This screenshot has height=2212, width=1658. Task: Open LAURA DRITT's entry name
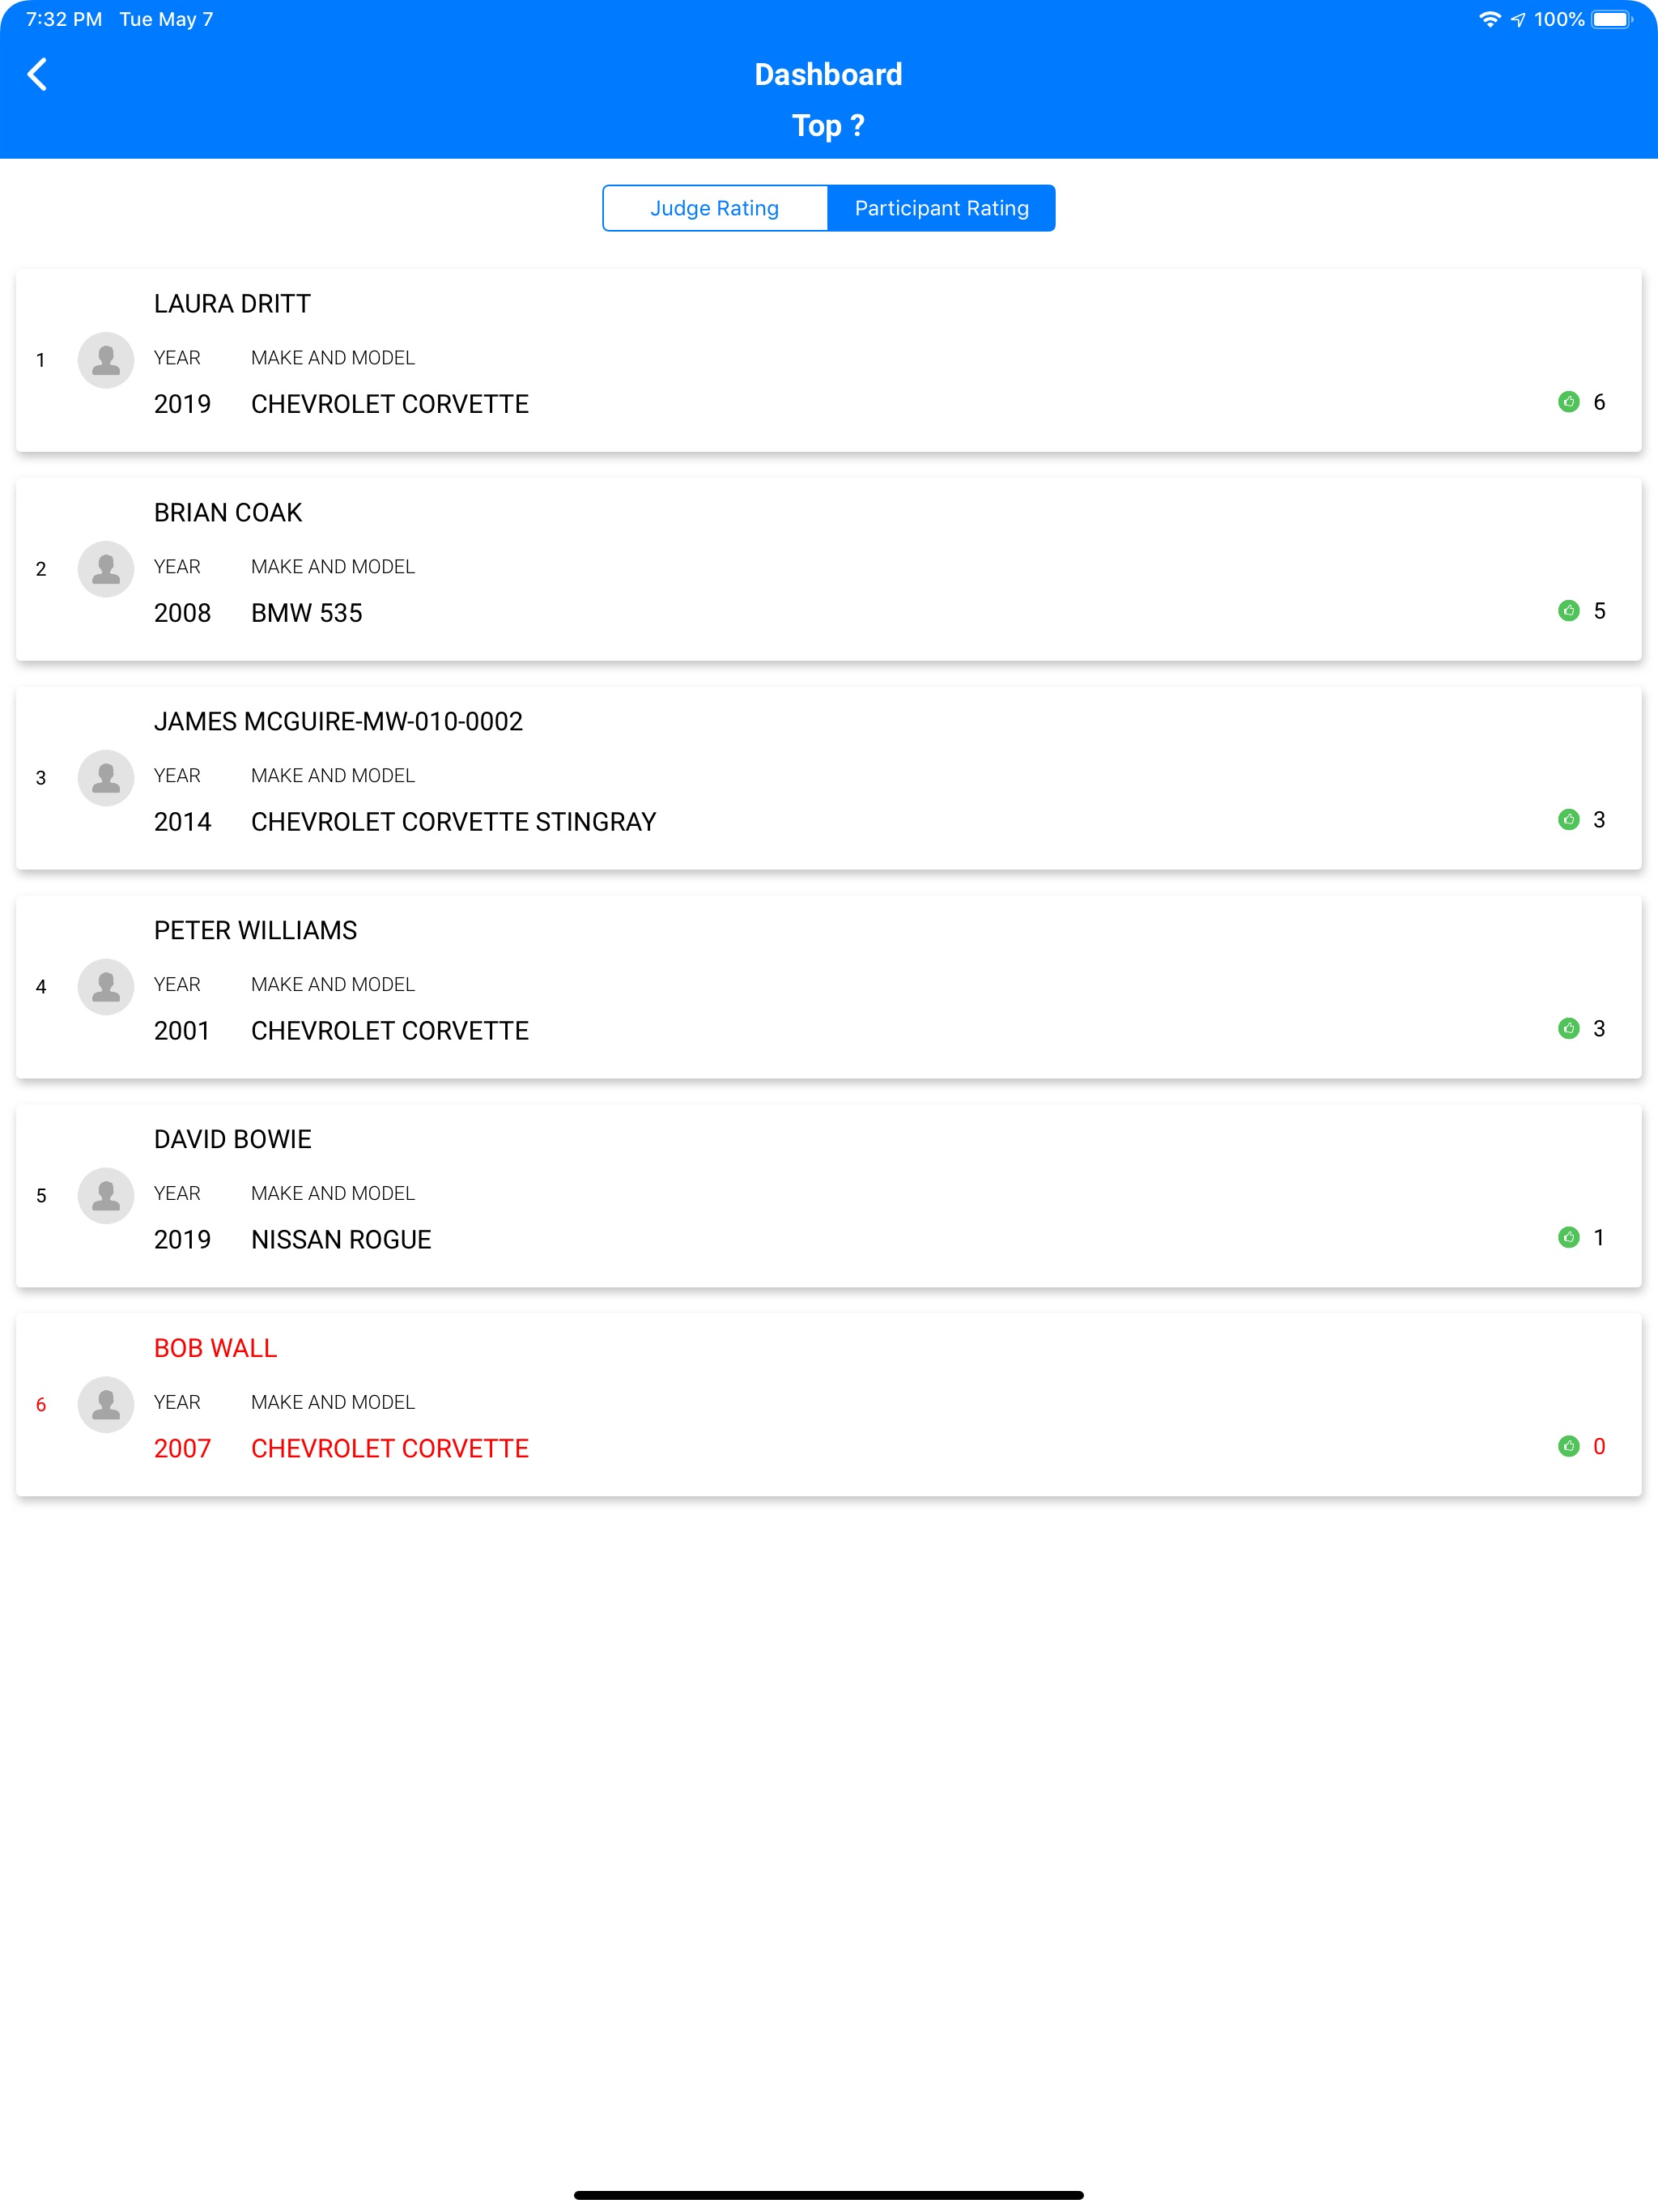coord(232,304)
